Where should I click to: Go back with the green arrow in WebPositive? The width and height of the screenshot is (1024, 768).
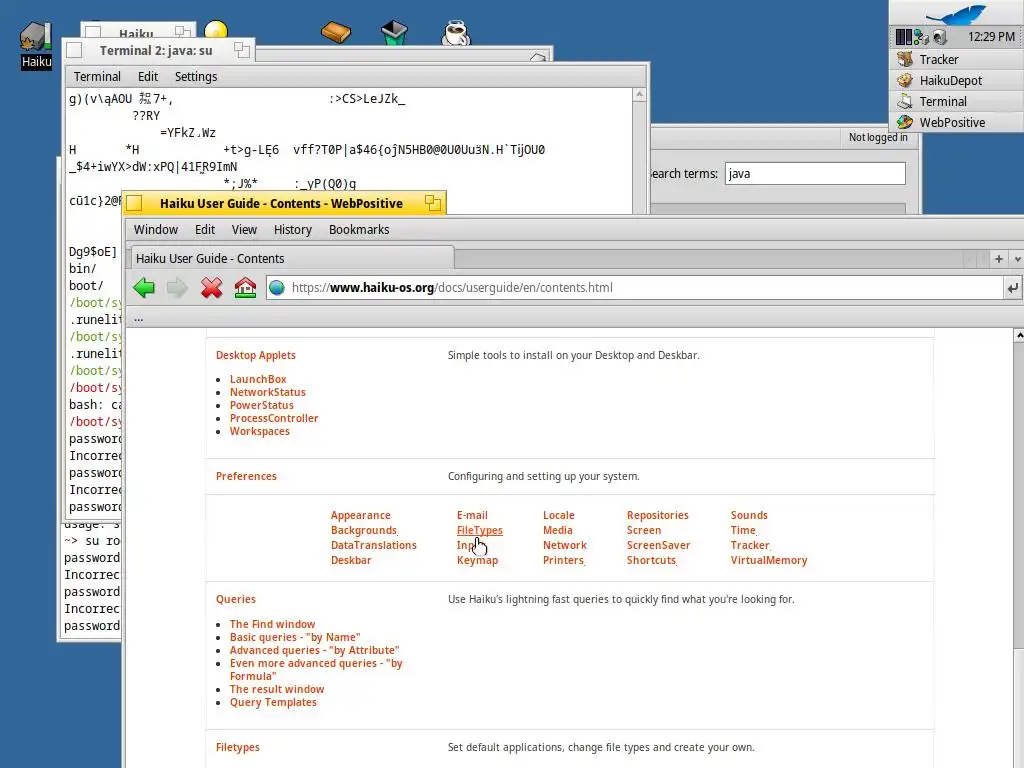144,287
